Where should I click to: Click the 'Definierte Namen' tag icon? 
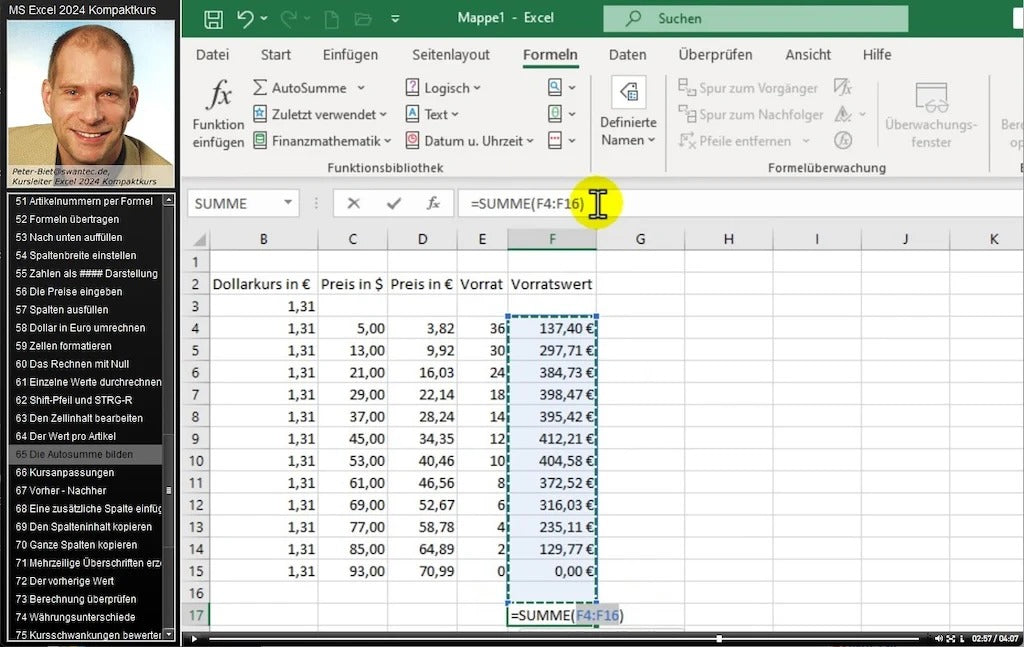pyautogui.click(x=628, y=93)
